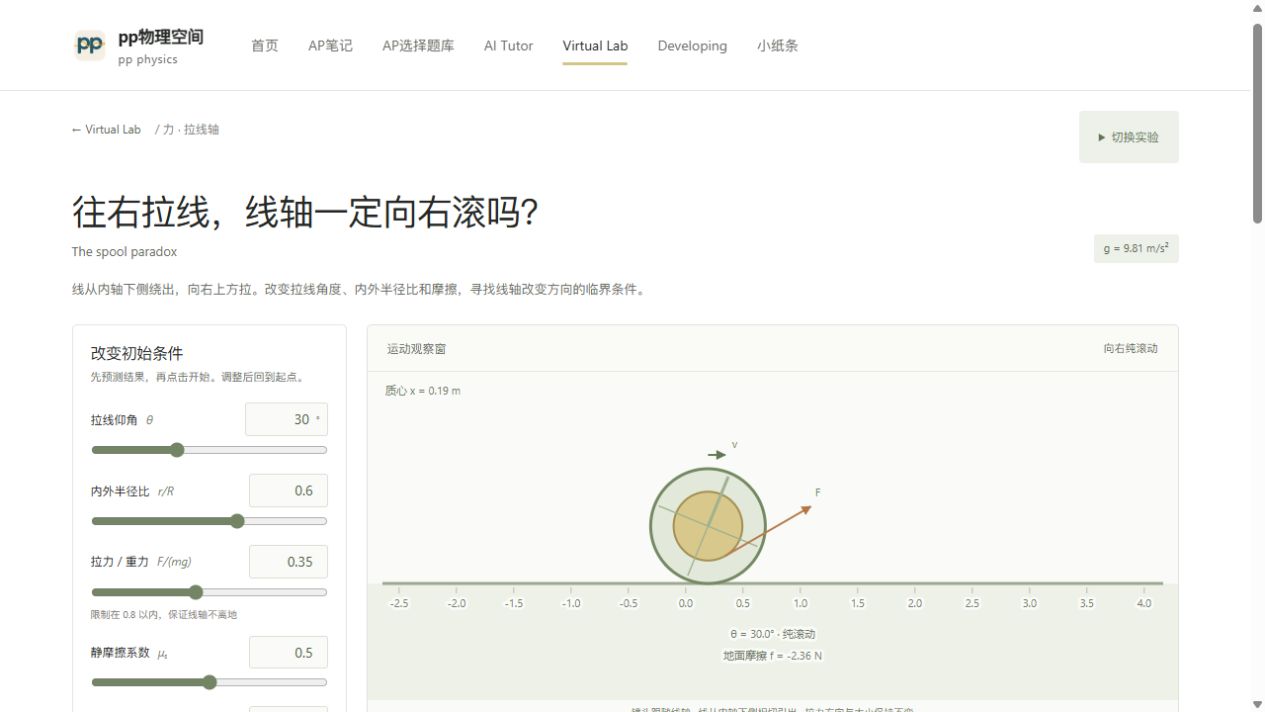Click the pp physics logo icon
This screenshot has height=712, width=1265.
click(x=90, y=45)
